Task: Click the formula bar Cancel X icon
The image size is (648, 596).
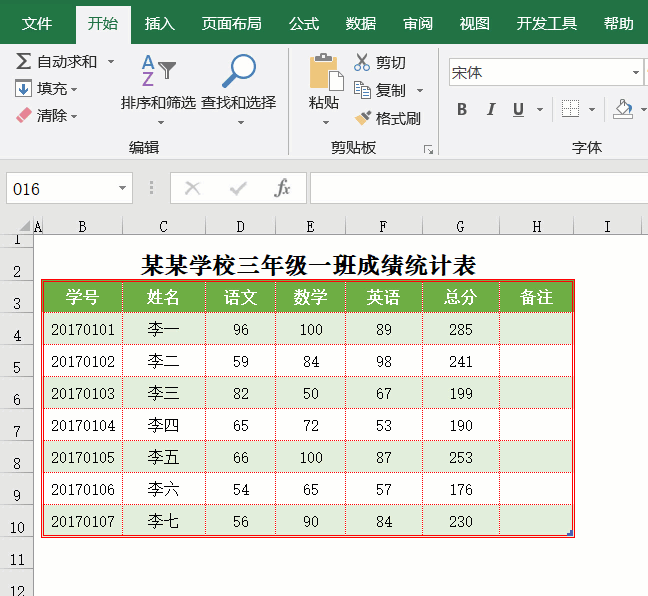Action: [x=193, y=188]
